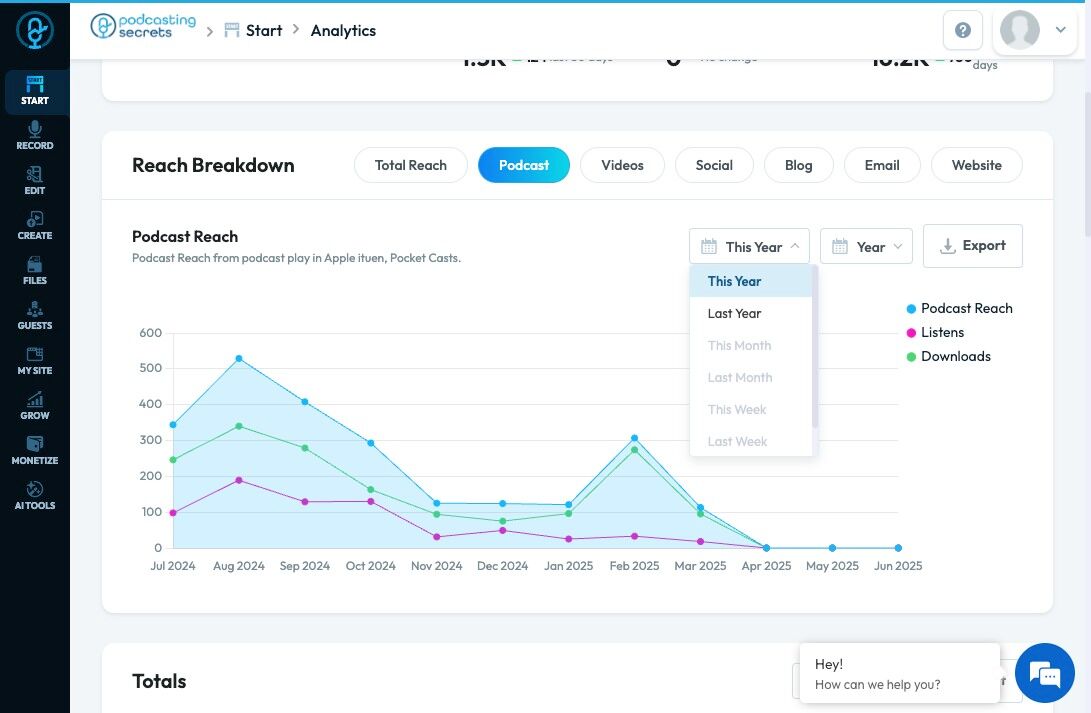Open the help question mark icon

tap(963, 30)
